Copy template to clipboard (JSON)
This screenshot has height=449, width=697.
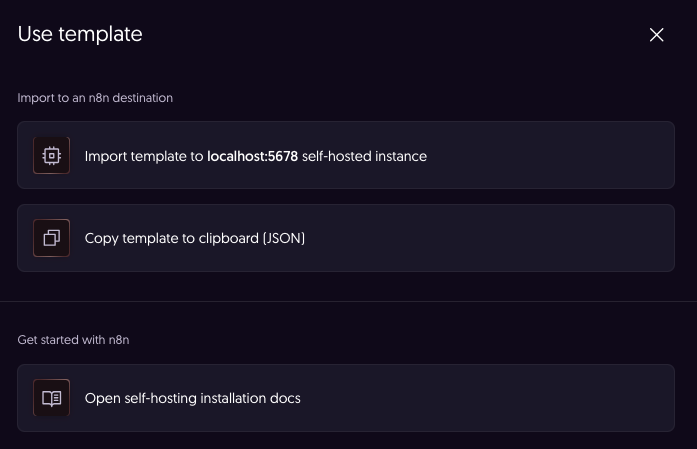[346, 238]
